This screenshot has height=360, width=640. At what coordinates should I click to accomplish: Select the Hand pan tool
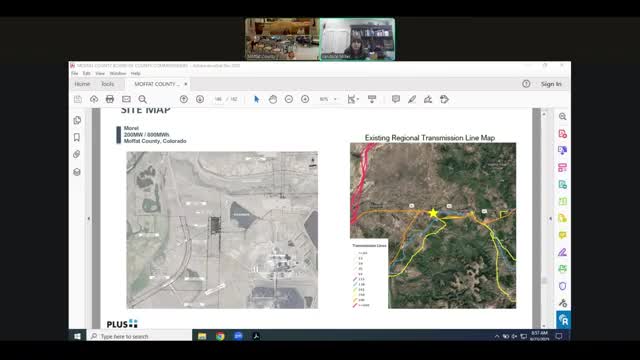pyautogui.click(x=273, y=99)
